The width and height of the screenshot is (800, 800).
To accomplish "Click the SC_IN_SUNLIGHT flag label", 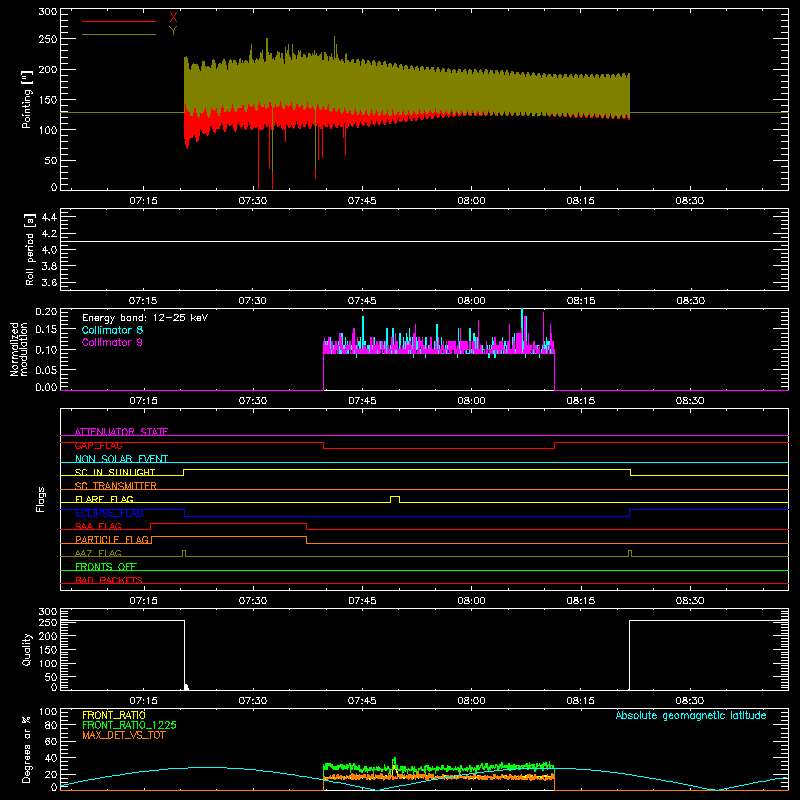I will (115, 472).
